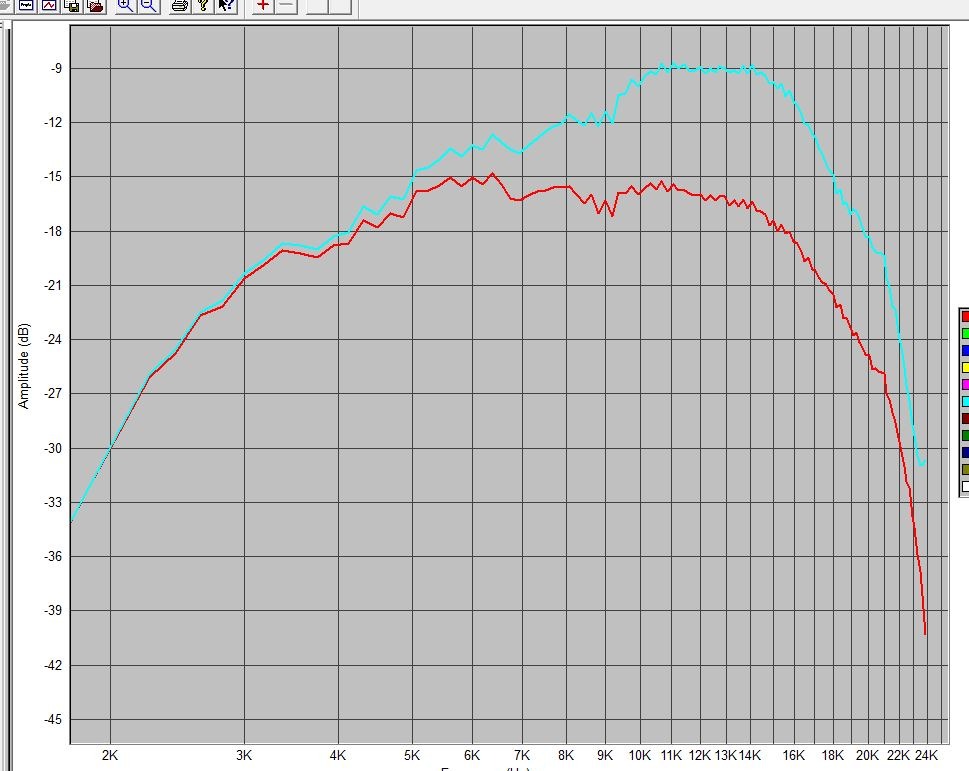Select the olive legend swatch
Screen dimensions: 969x771
tap(965, 470)
